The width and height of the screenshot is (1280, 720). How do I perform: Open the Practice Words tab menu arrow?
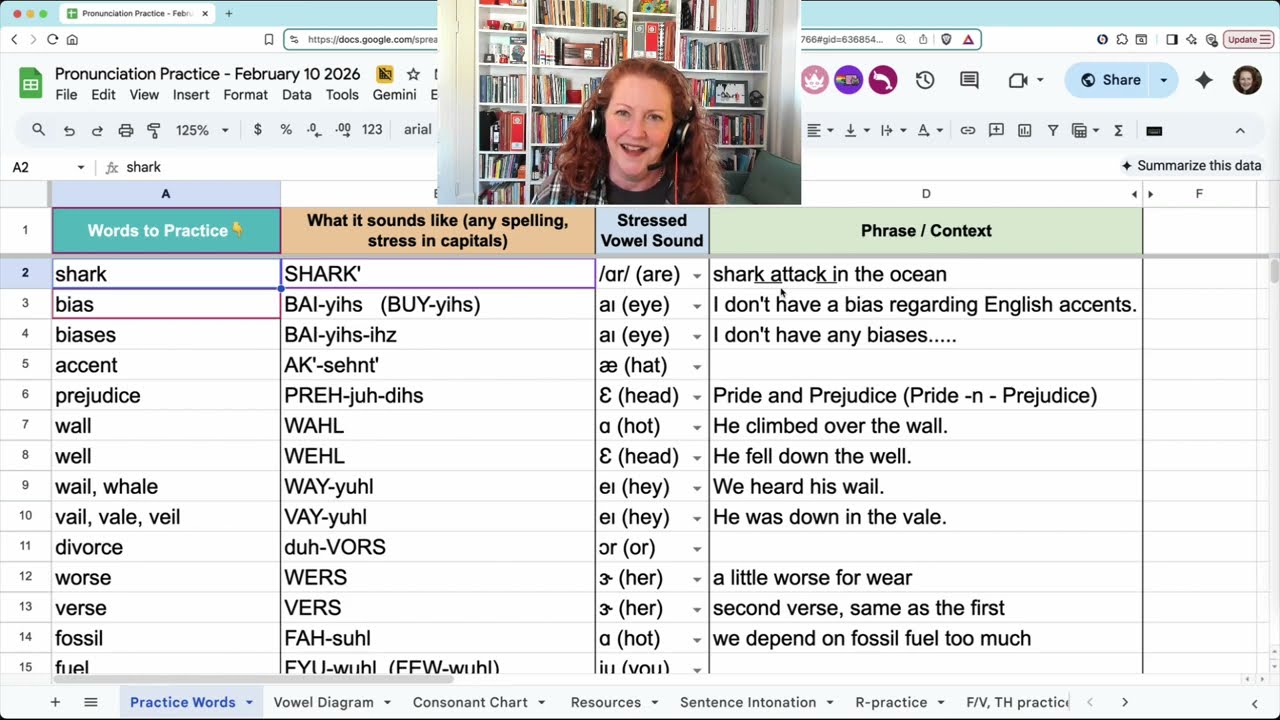[249, 702]
